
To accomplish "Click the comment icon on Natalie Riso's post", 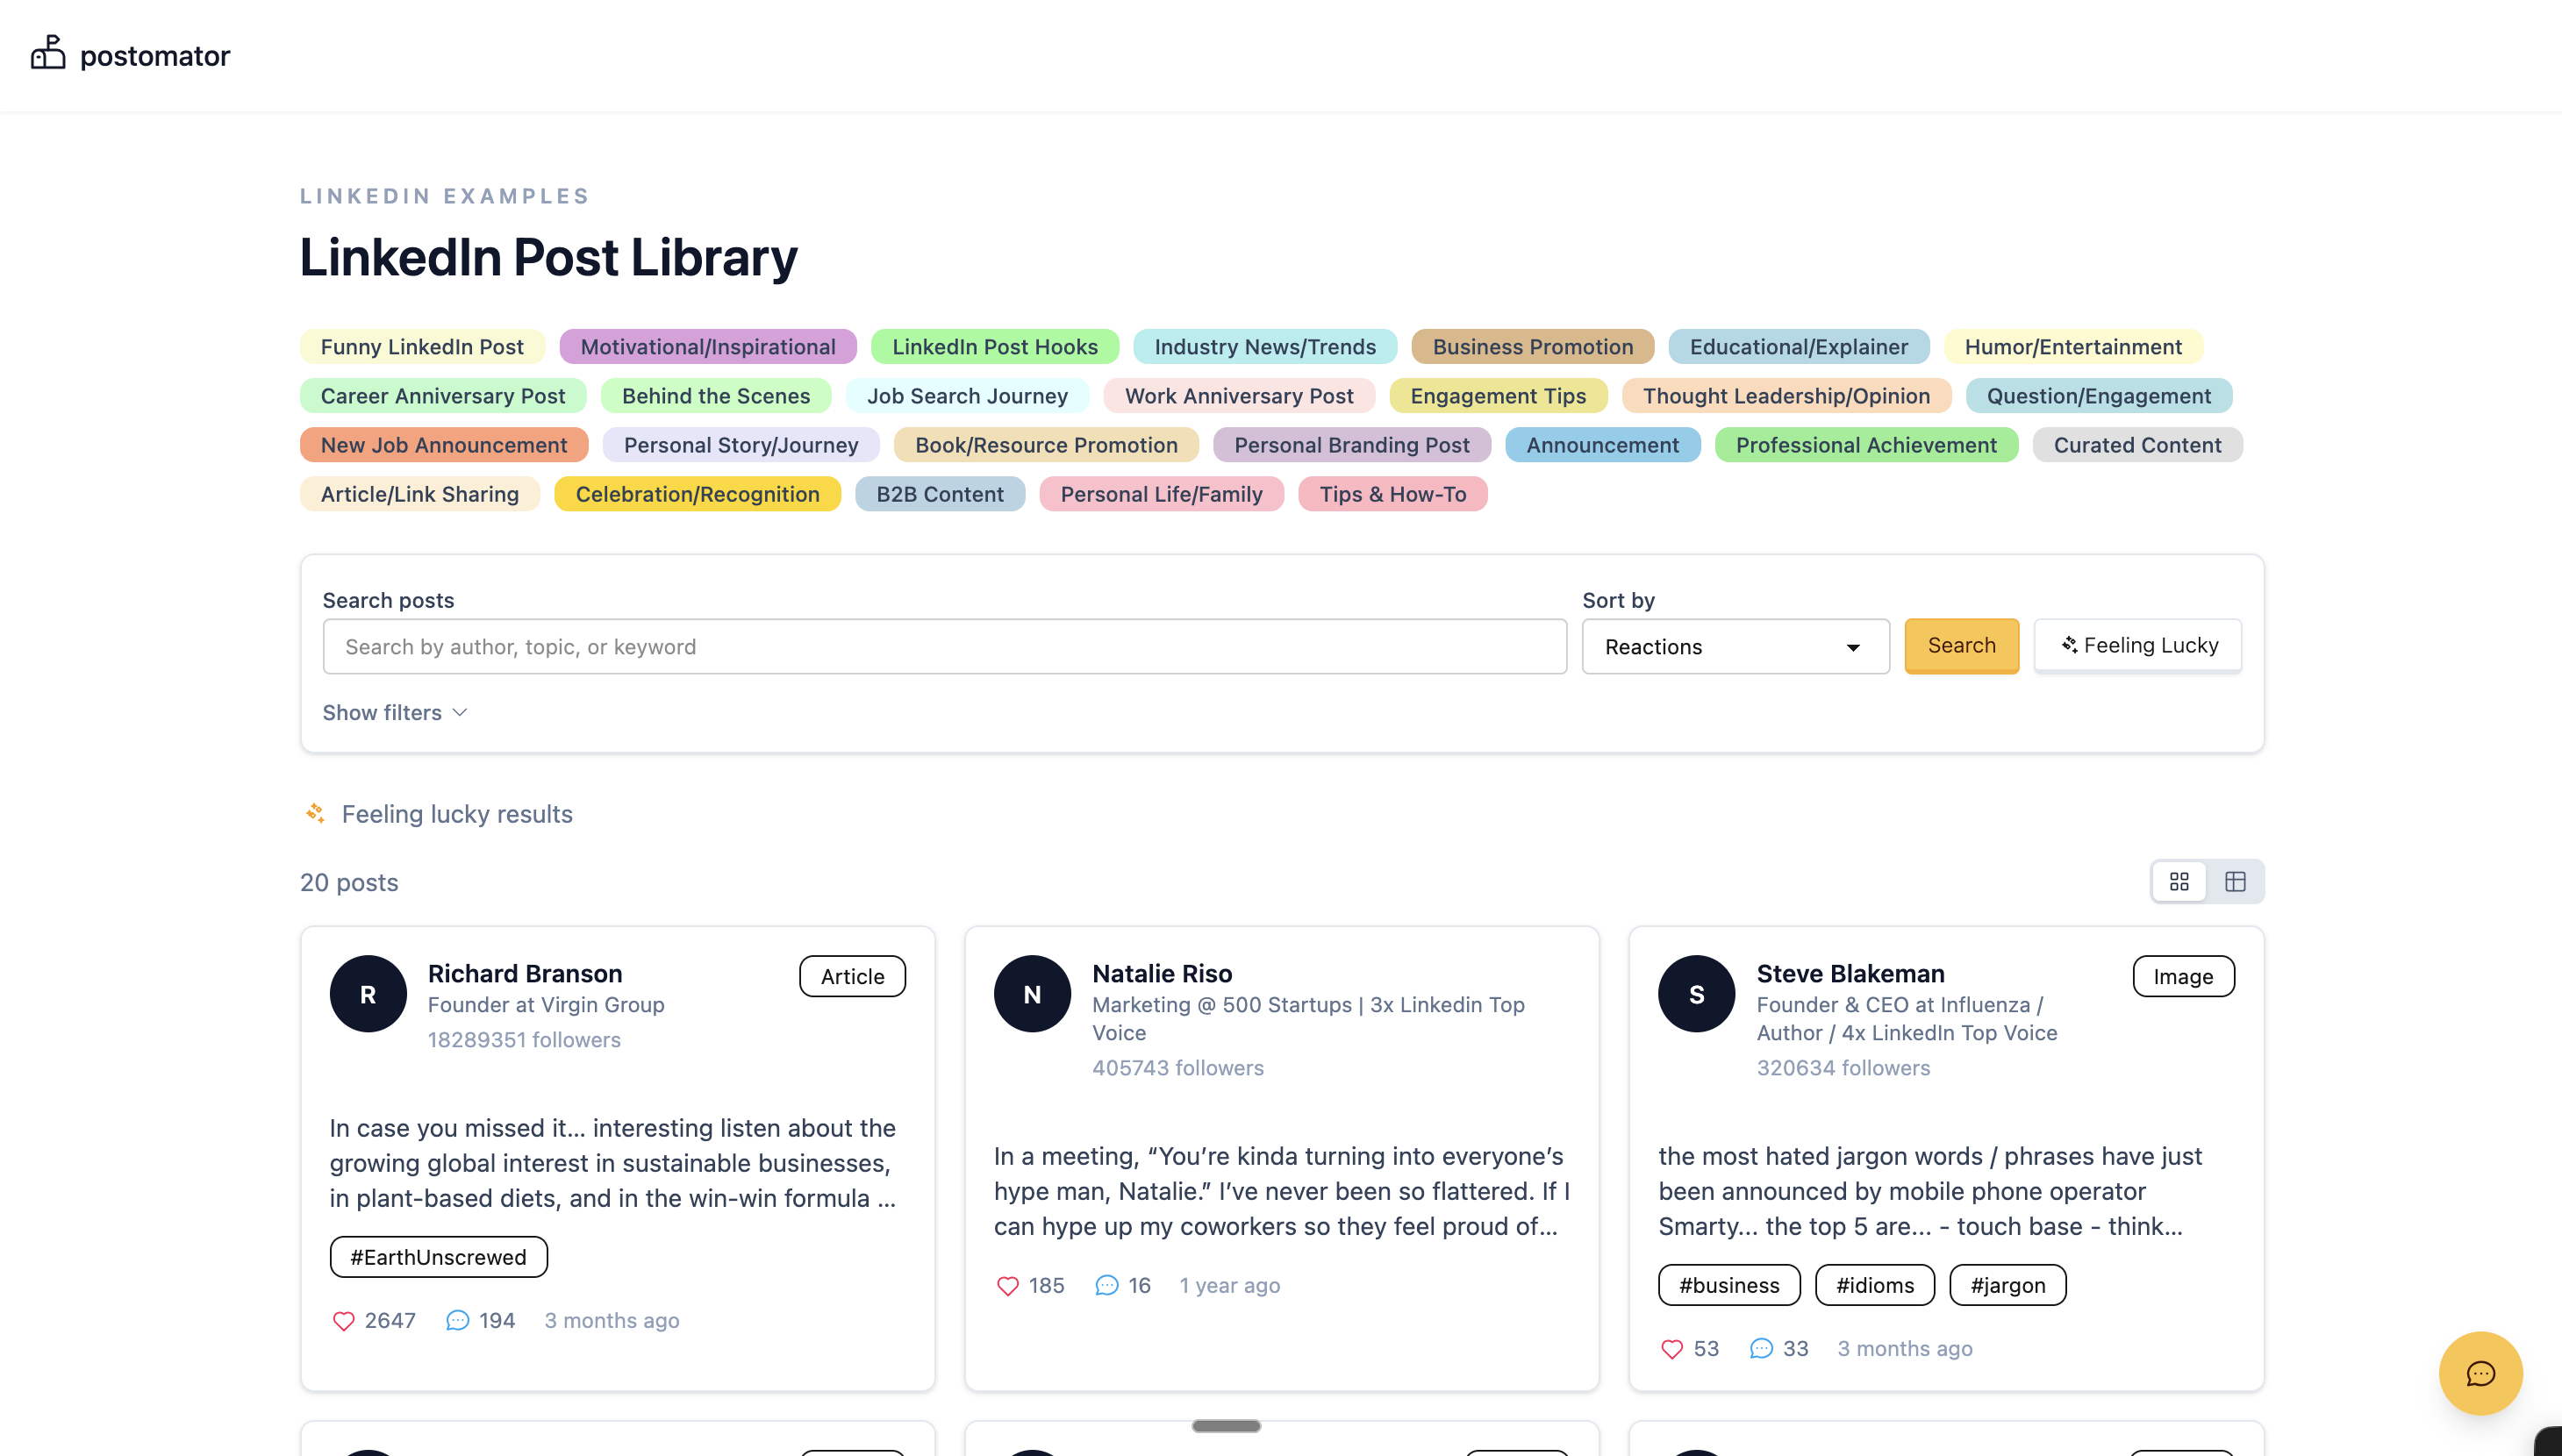I will [x=1106, y=1285].
